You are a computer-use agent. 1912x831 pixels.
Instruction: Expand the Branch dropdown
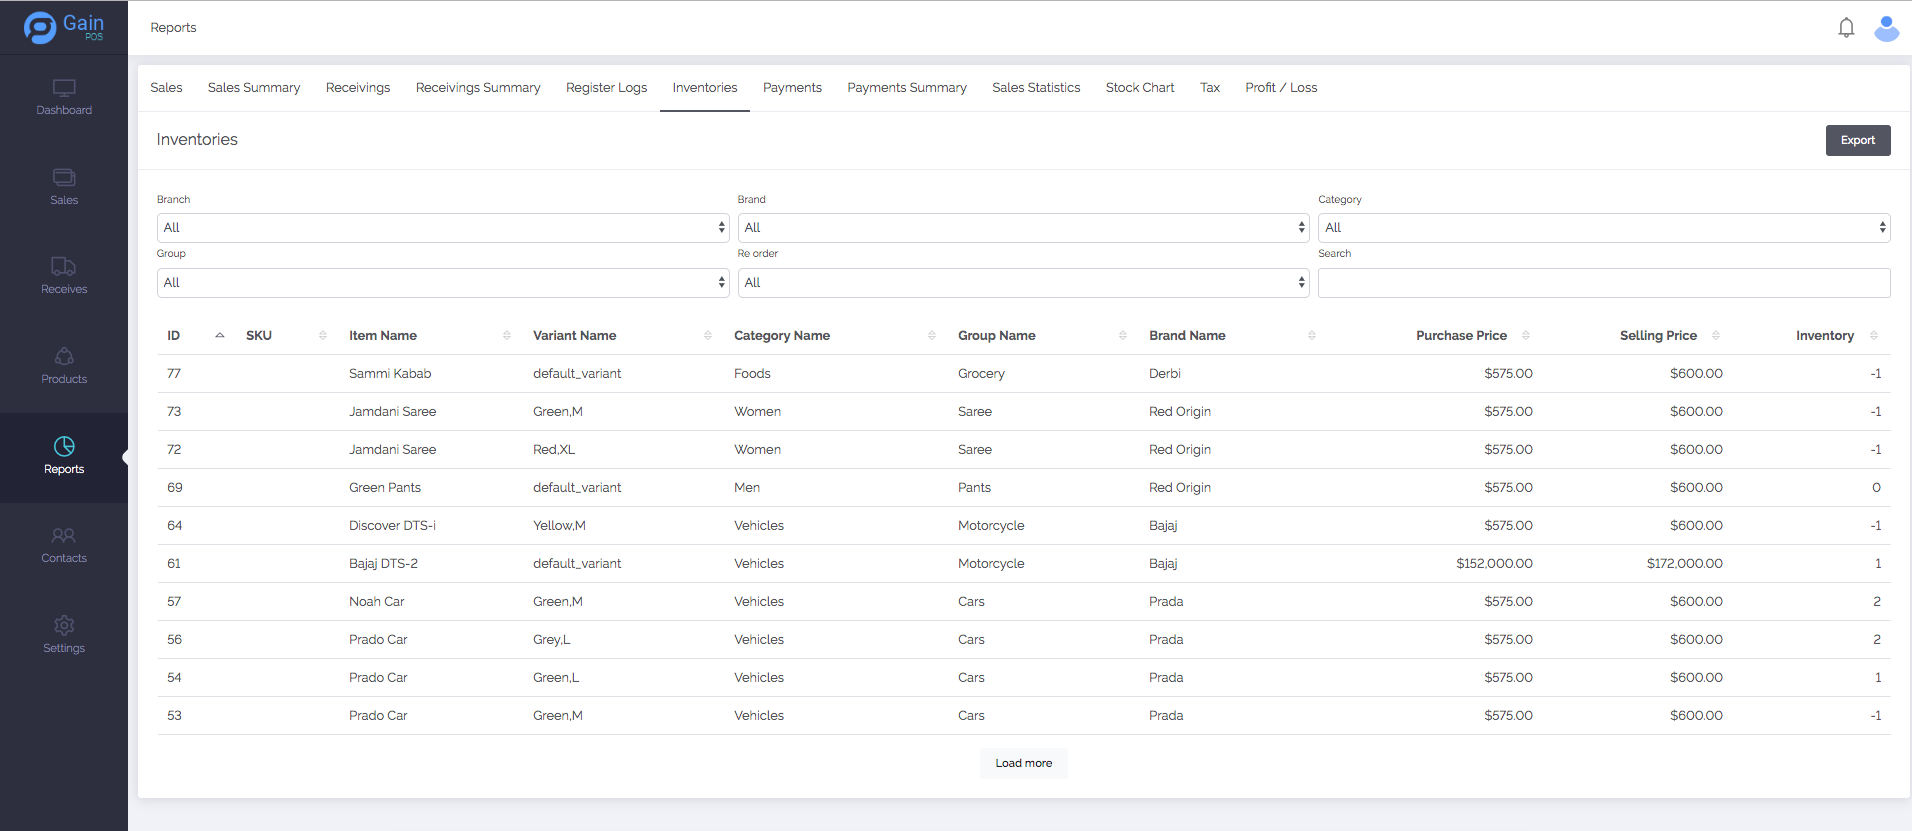442,228
